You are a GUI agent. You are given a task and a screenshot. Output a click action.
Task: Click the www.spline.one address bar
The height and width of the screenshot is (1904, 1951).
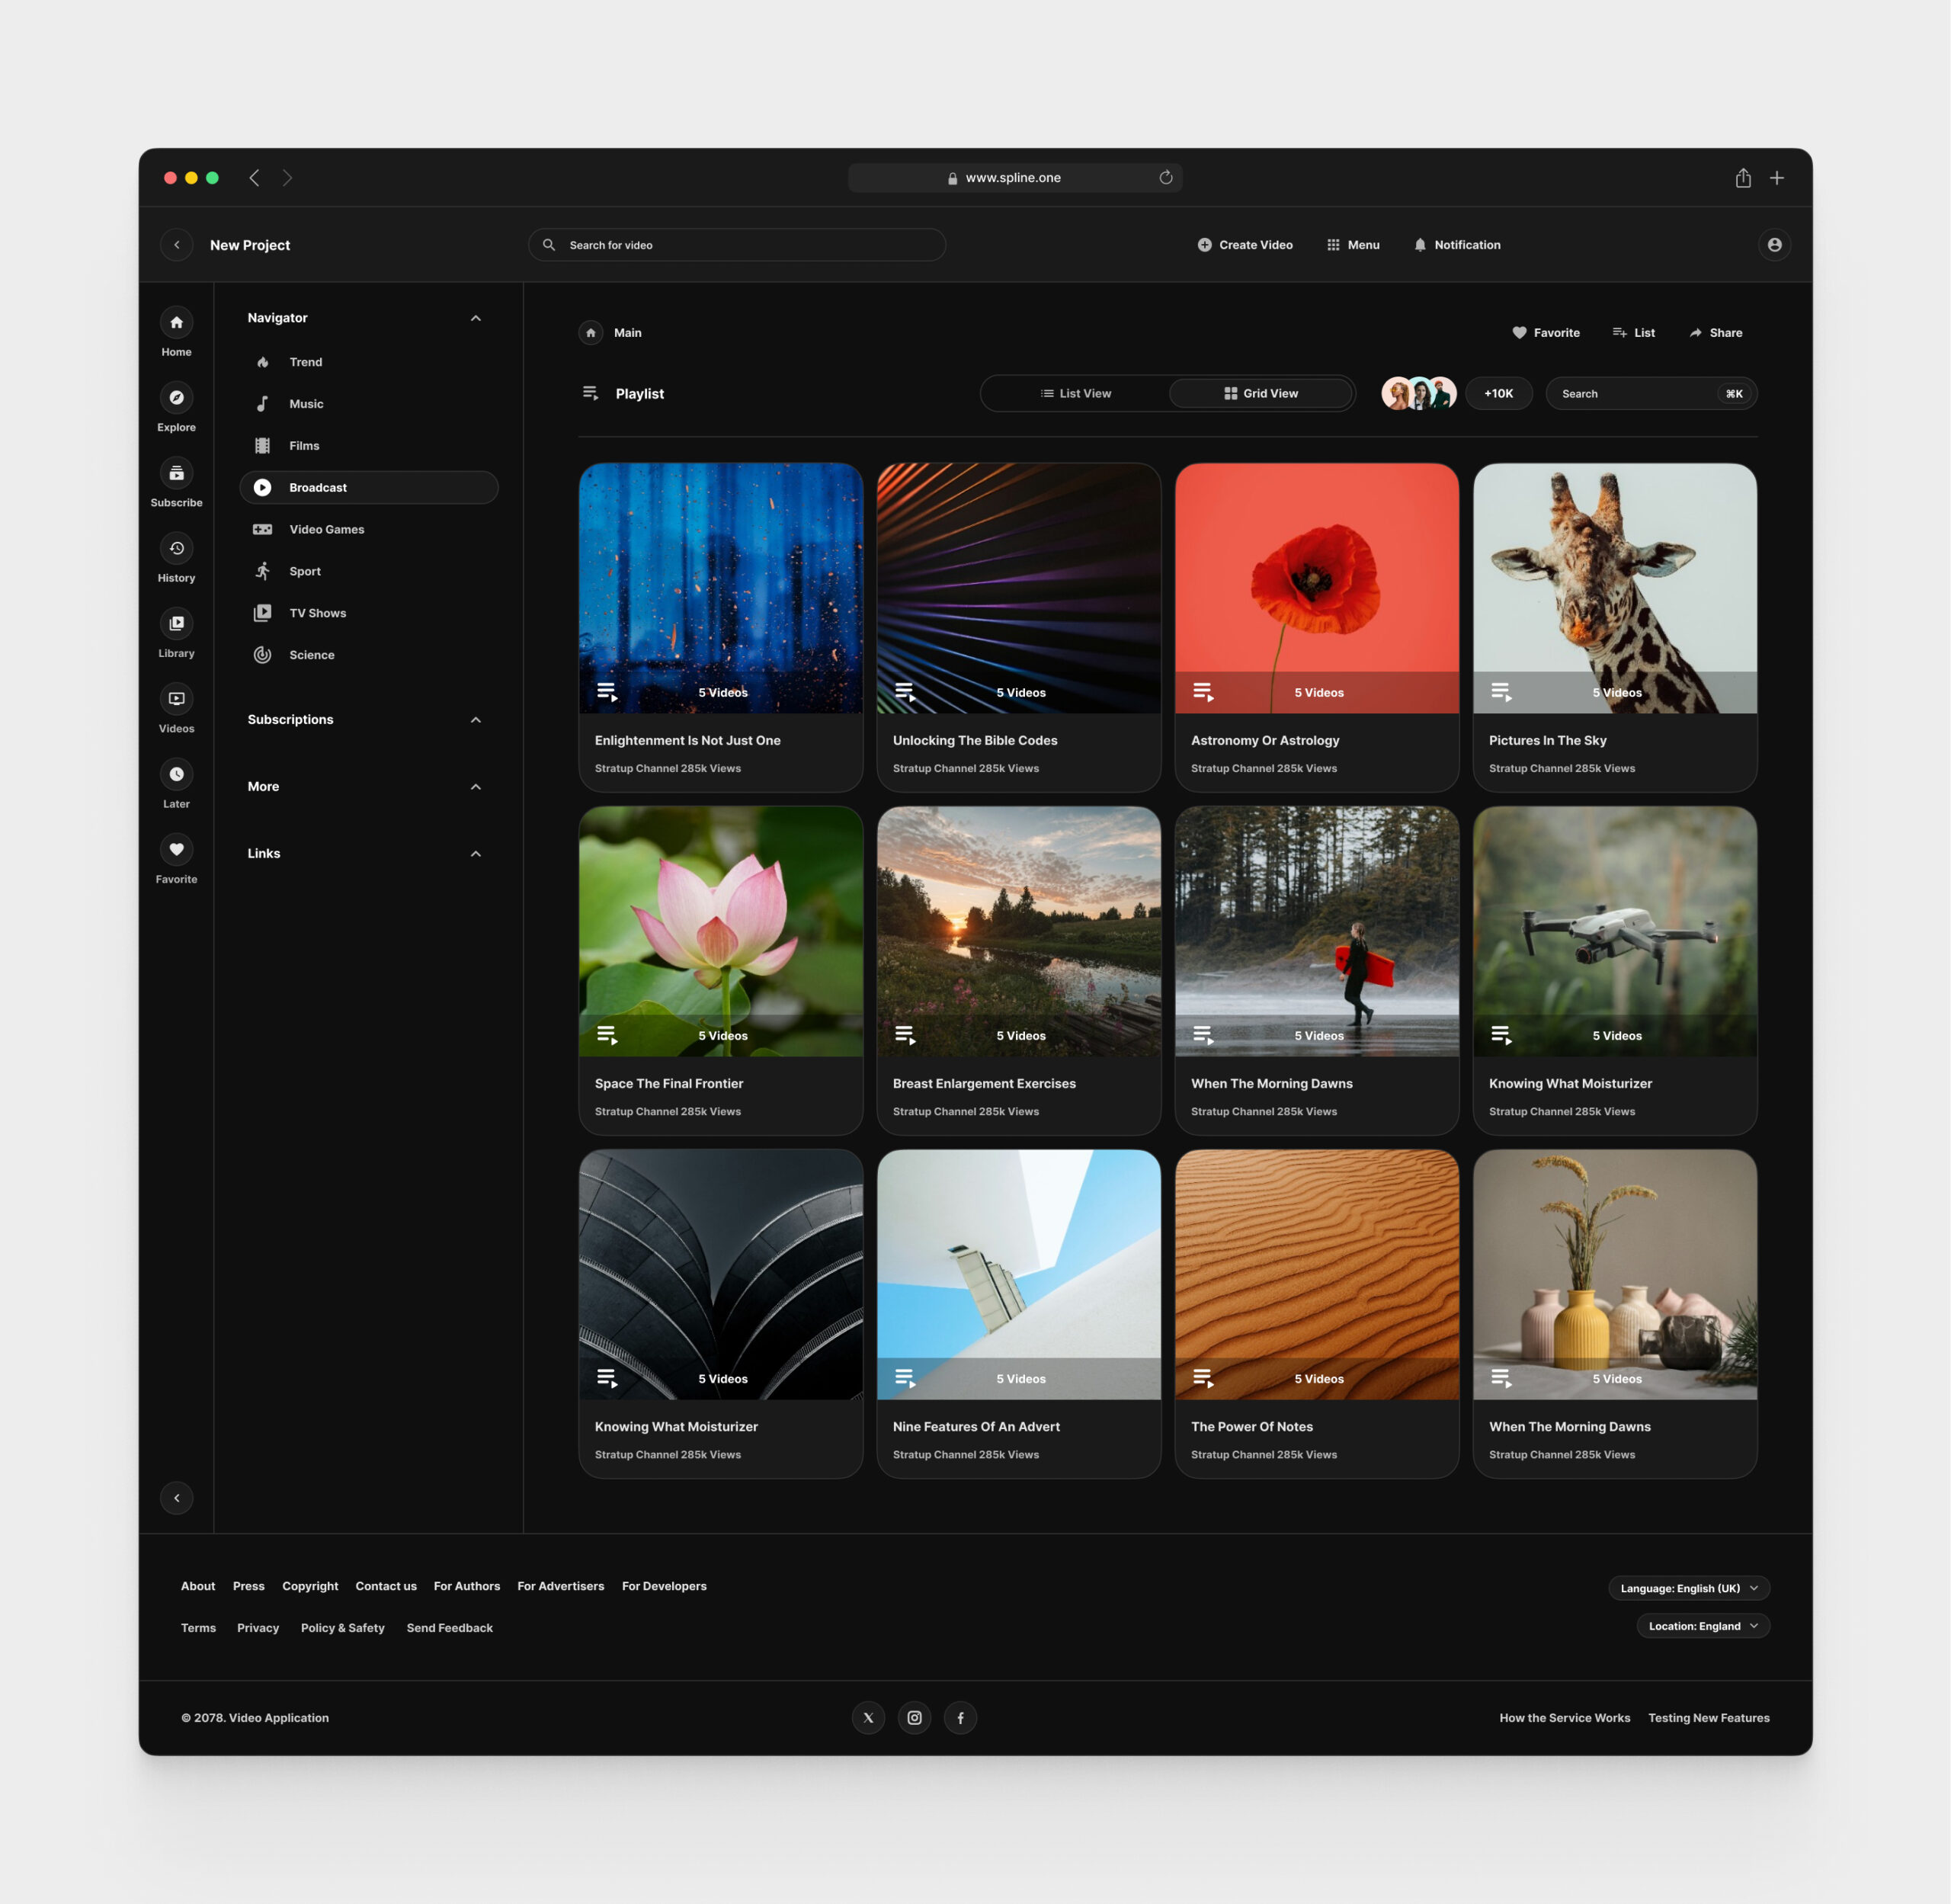point(1014,178)
